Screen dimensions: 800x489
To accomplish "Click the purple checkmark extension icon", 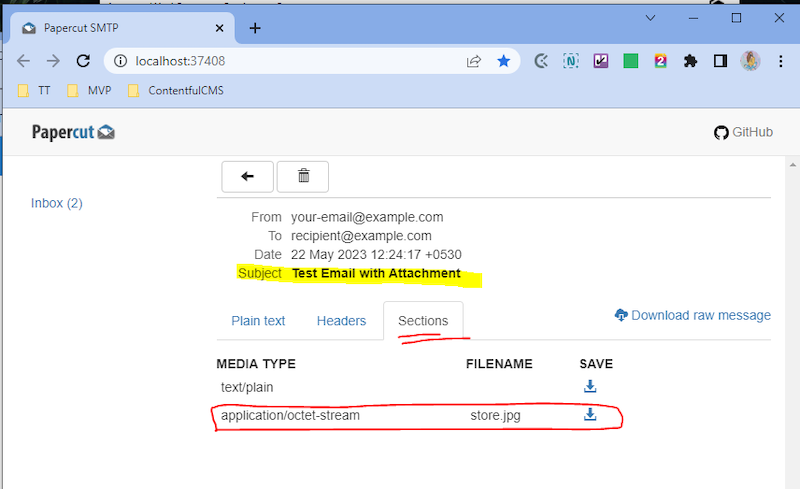I will tap(601, 61).
